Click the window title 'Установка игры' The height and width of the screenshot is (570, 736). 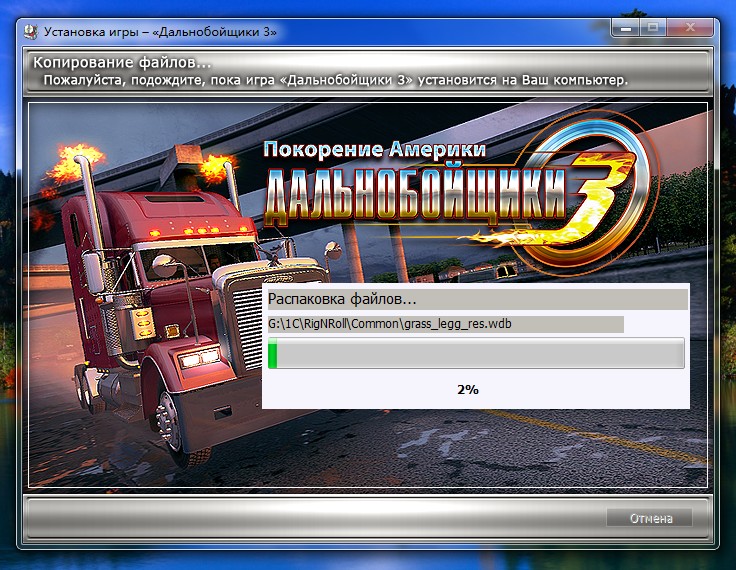(160, 32)
